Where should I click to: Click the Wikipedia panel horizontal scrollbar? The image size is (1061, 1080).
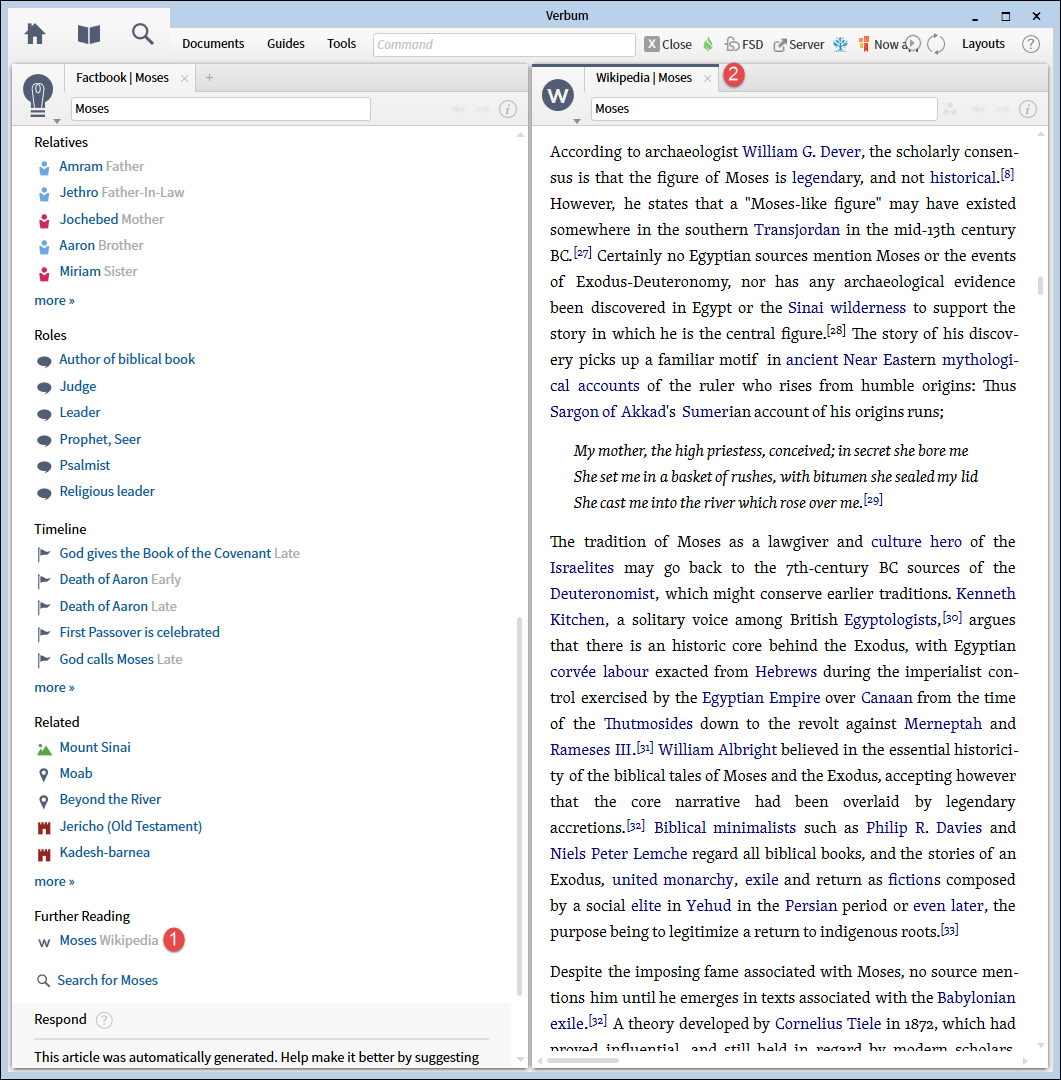coord(582,1061)
